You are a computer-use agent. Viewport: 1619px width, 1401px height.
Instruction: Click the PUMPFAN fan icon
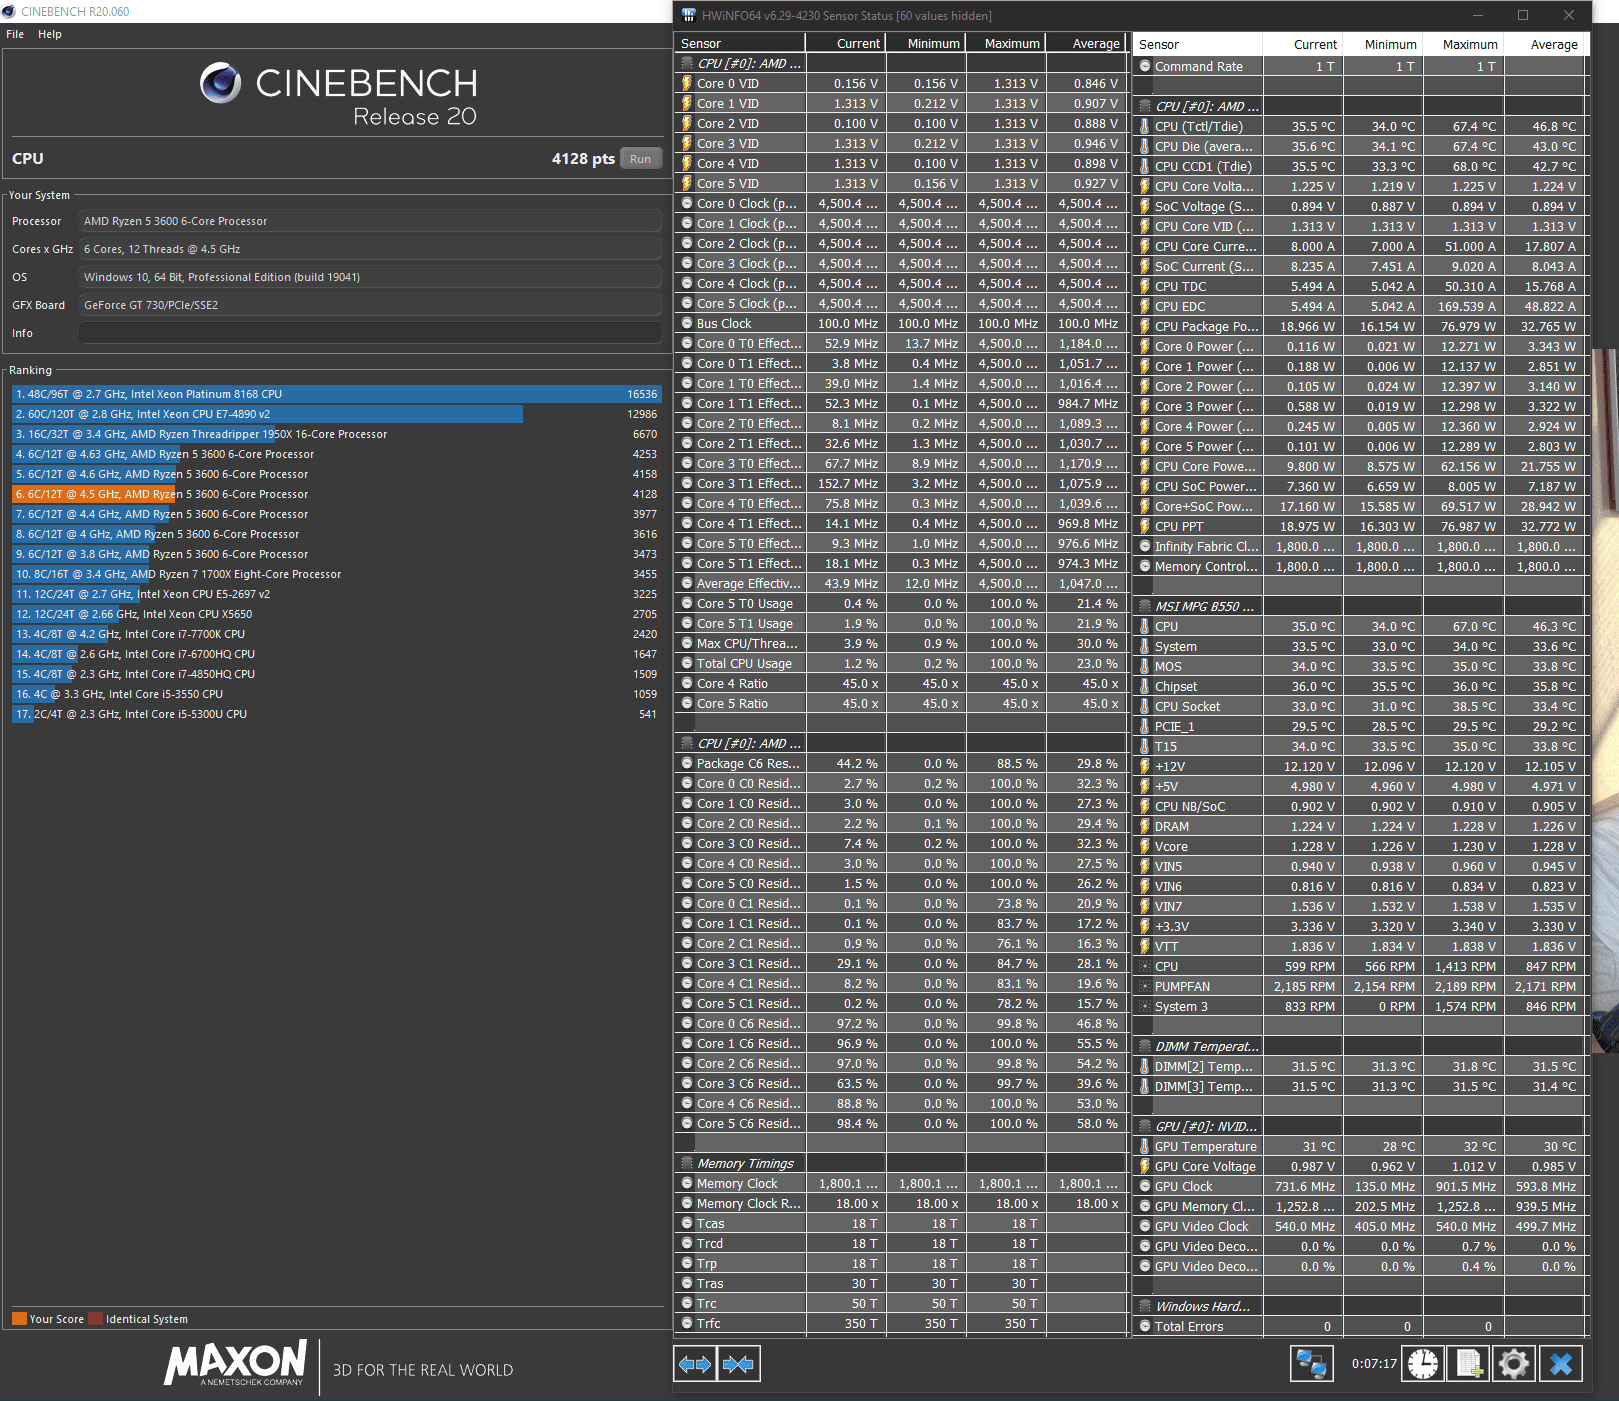(1145, 987)
